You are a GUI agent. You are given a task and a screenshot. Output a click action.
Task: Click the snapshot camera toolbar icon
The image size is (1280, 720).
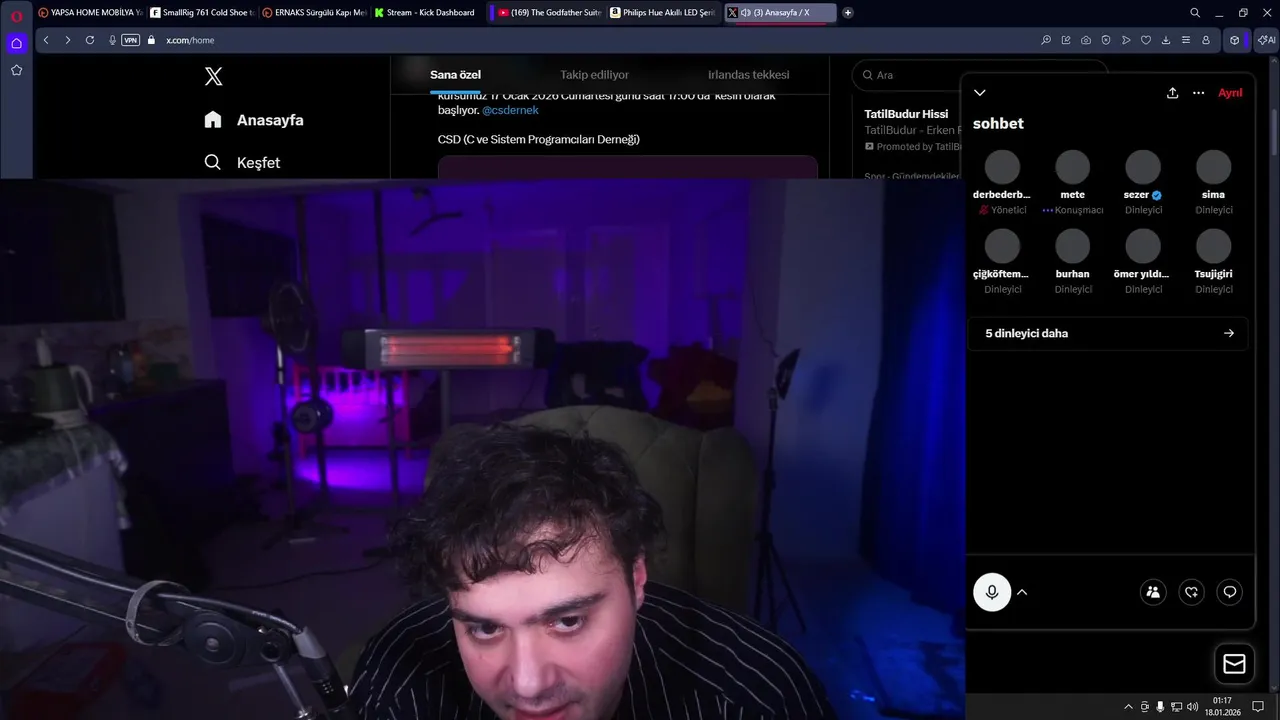pyautogui.click(x=1086, y=40)
